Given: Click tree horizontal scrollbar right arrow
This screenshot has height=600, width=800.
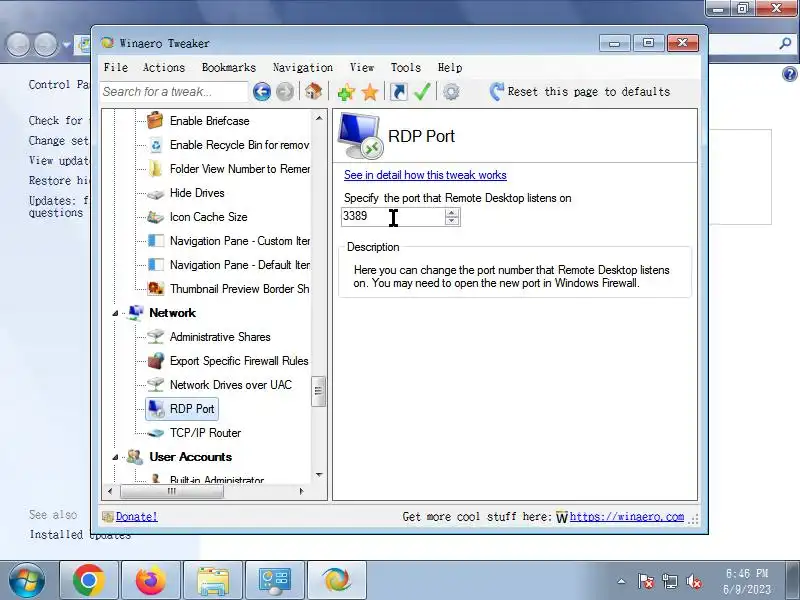Looking at the screenshot, I should point(302,491).
